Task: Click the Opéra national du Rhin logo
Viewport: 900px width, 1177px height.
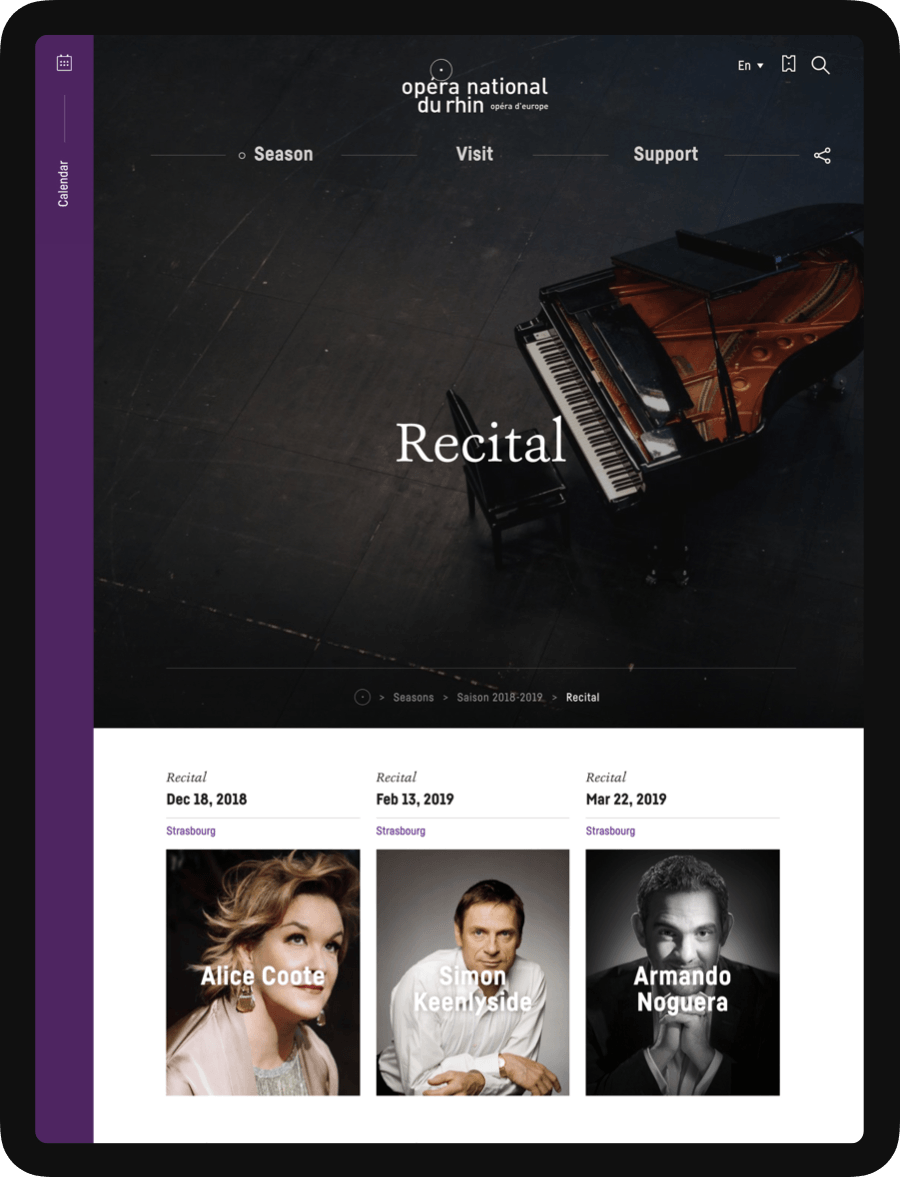Action: [x=474, y=89]
